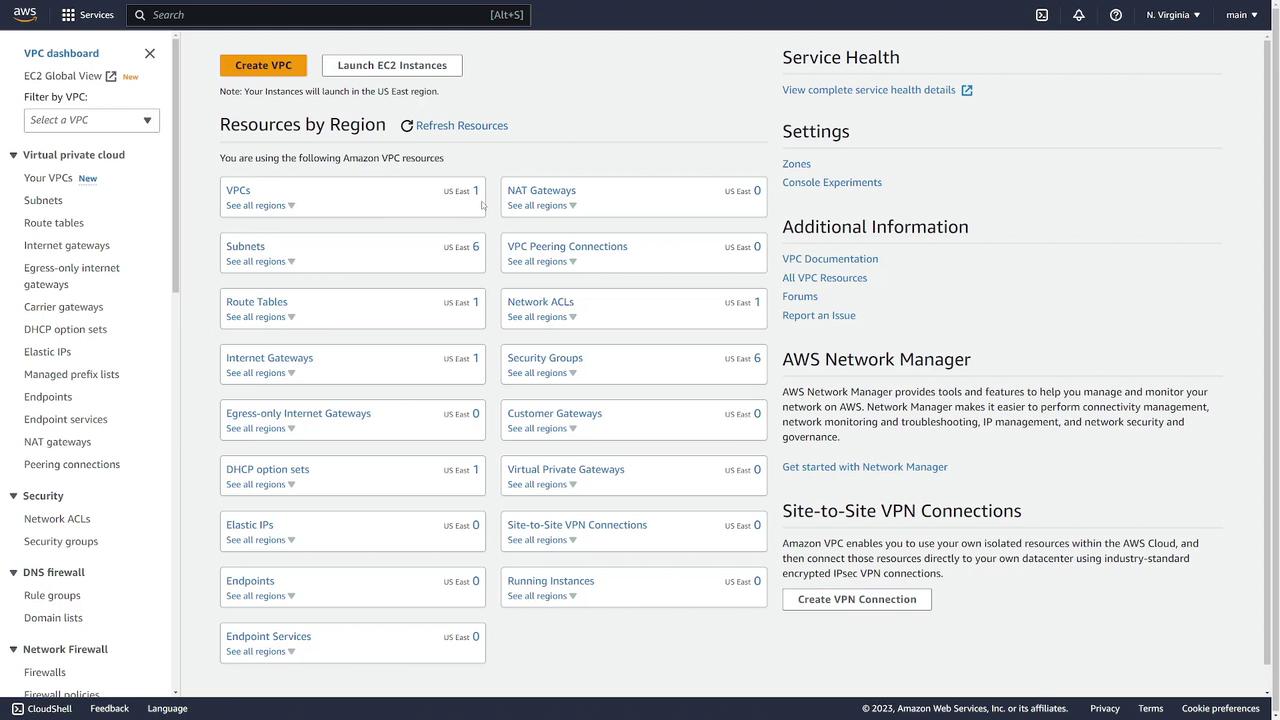Image resolution: width=1280 pixels, height=720 pixels.
Task: Click the Create VPN Connection button
Action: click(x=857, y=599)
